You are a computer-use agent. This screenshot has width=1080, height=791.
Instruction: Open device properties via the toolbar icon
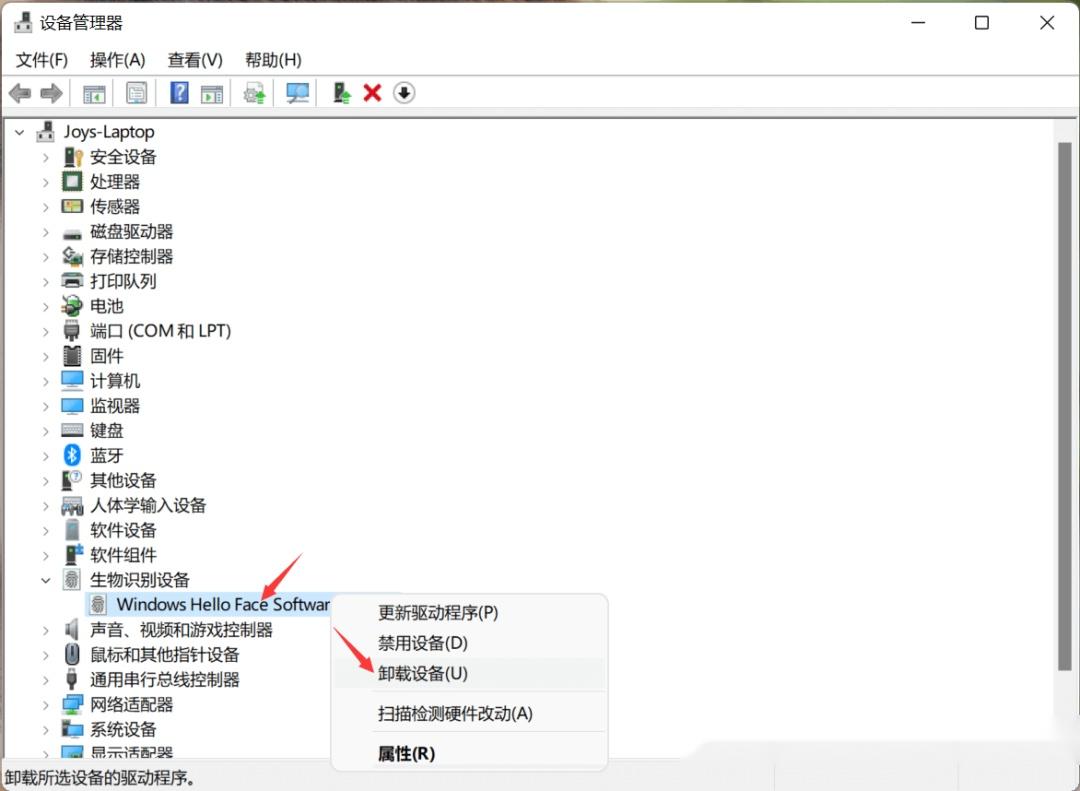click(x=136, y=93)
